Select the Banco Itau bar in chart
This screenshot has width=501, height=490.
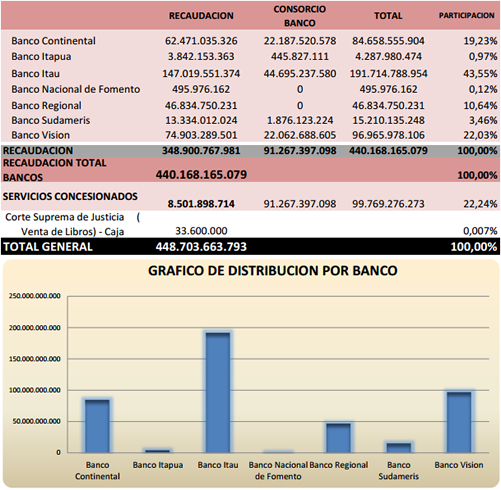click(x=218, y=393)
